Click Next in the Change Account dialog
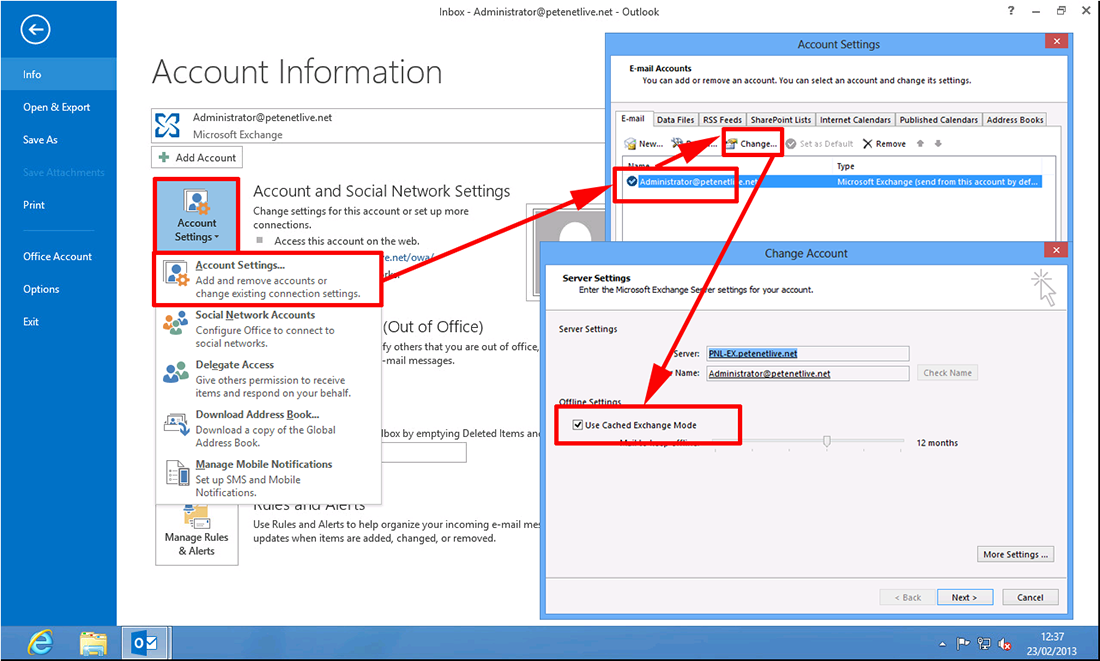Screen dimensions: 1100x661 pyautogui.click(x=964, y=597)
